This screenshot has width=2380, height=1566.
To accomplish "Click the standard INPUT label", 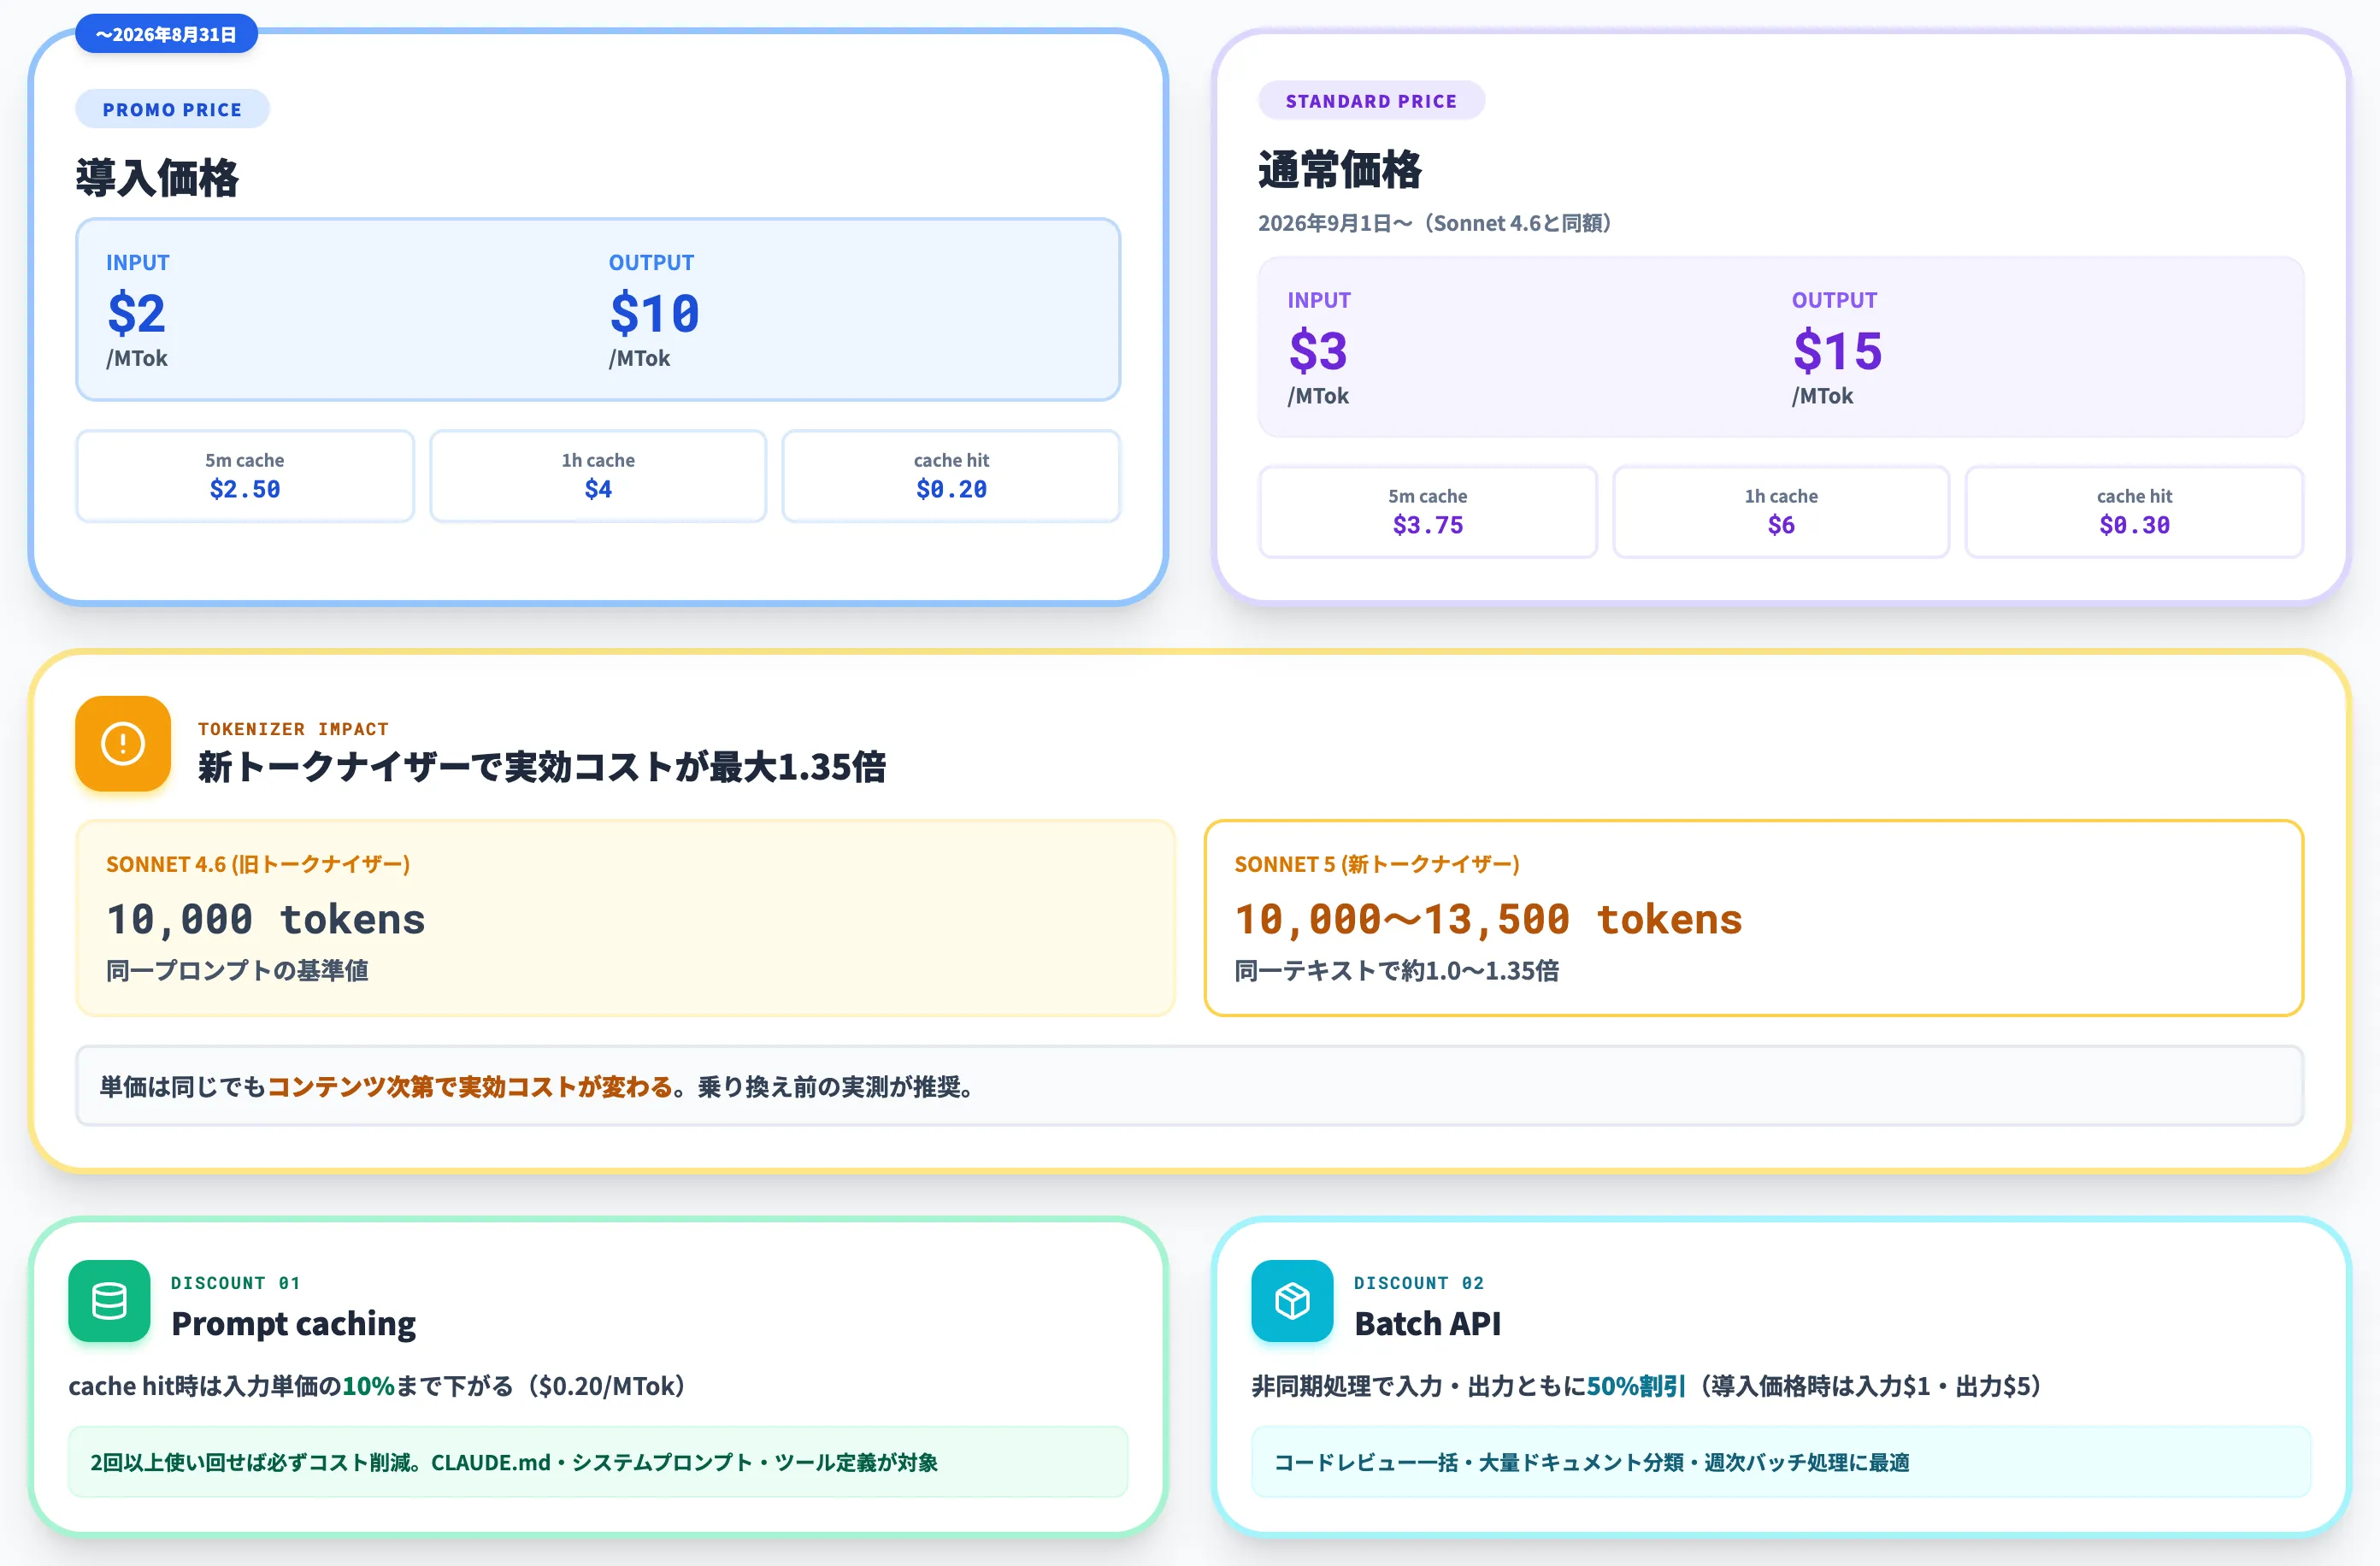I will (x=1319, y=300).
